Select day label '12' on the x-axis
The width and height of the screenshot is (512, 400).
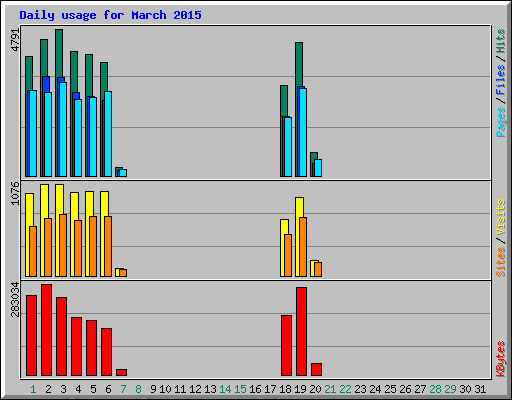point(195,389)
